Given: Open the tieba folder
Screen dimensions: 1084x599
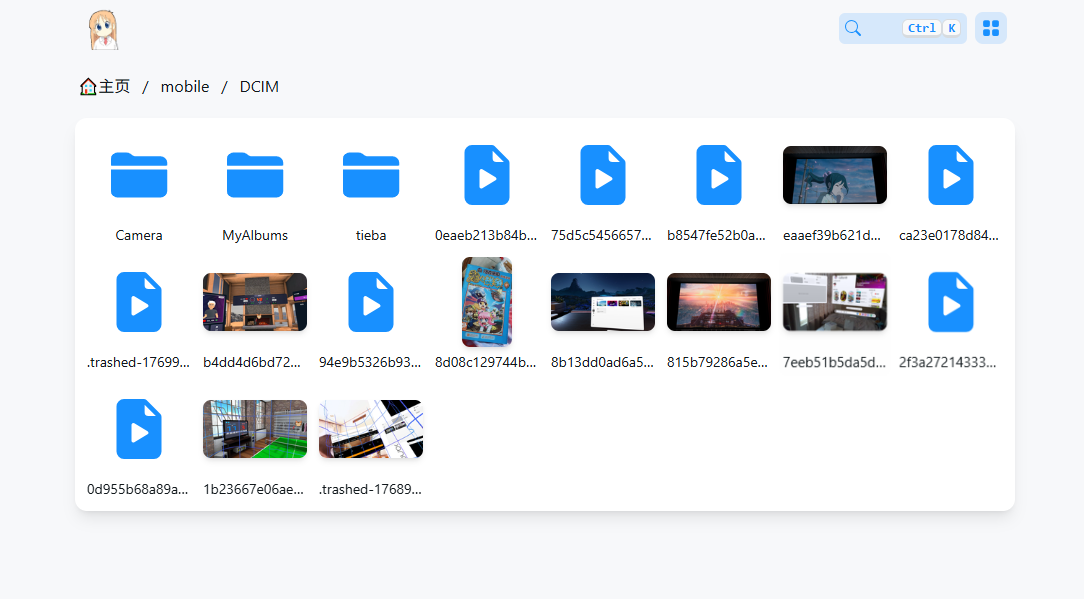Looking at the screenshot, I should tap(371, 176).
